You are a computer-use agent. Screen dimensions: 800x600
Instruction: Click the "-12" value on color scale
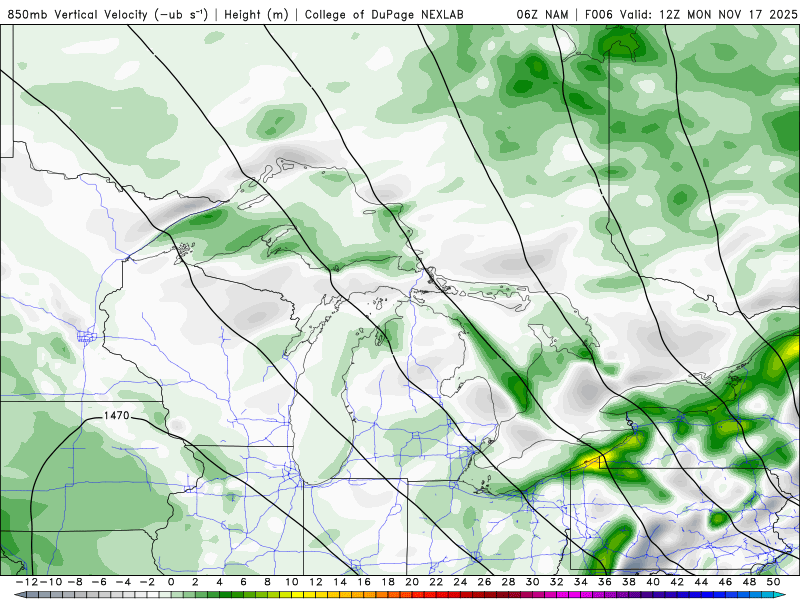[x=27, y=582]
